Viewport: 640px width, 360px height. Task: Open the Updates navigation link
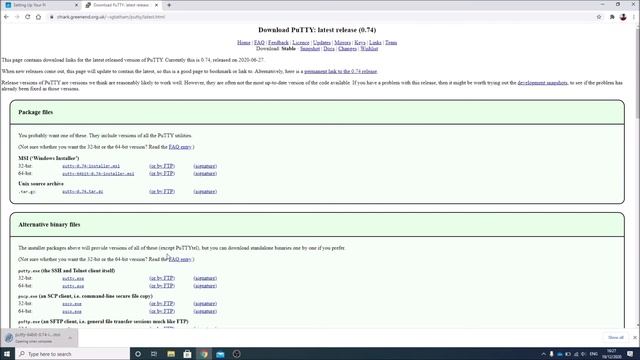(322, 42)
